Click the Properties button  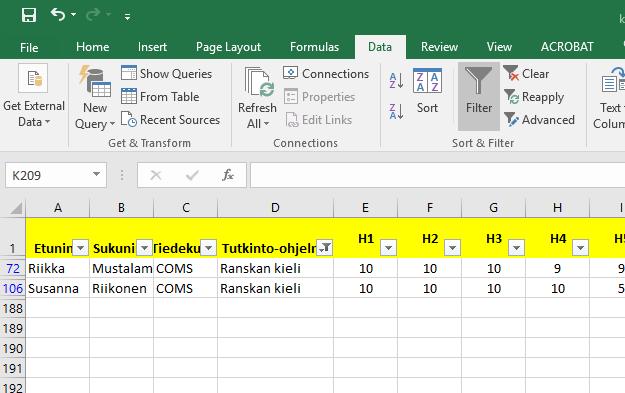click(319, 96)
